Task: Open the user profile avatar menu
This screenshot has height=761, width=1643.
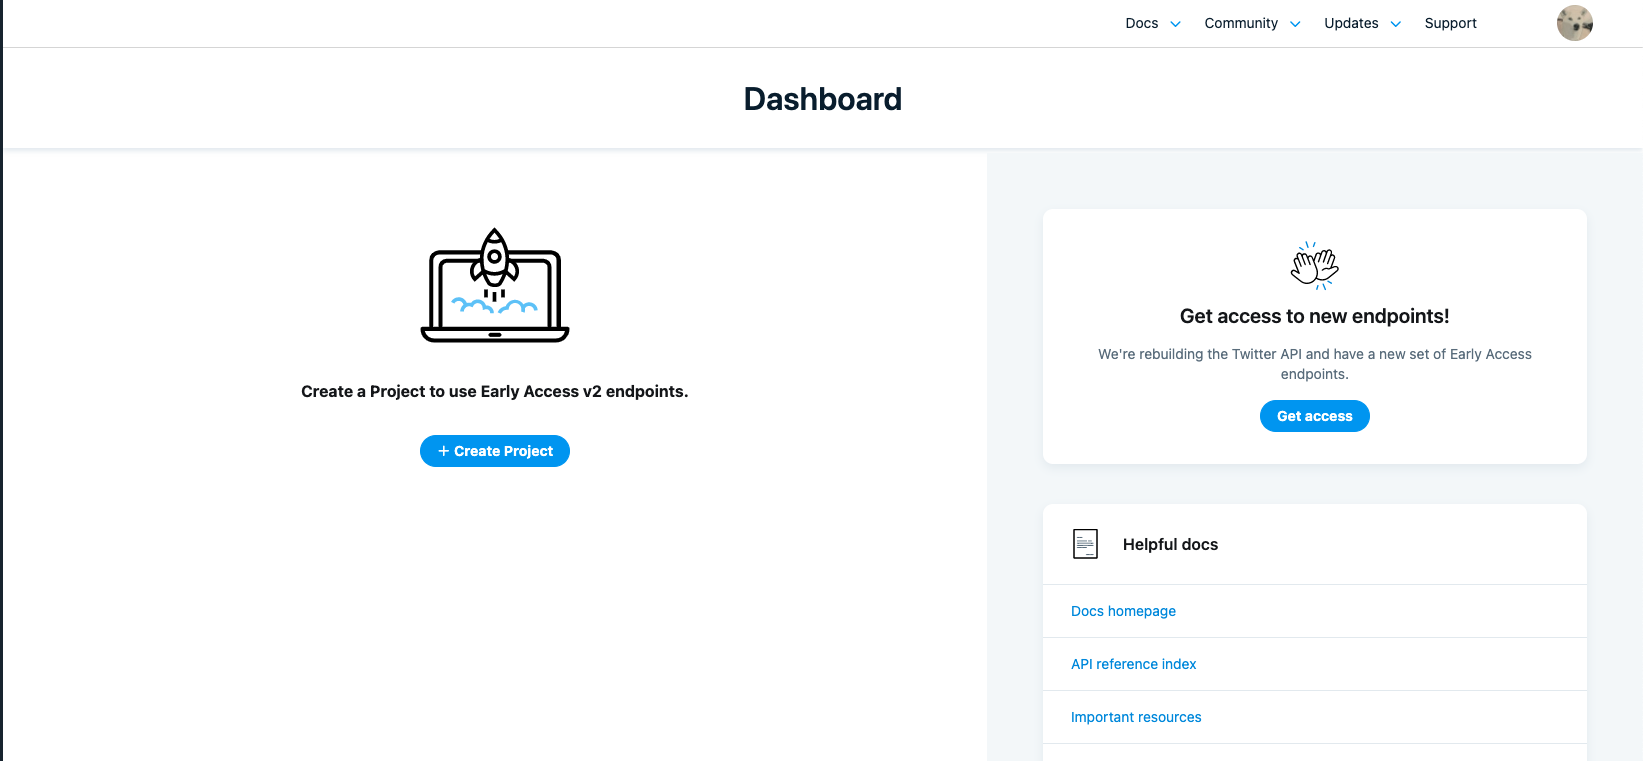Action: click(x=1574, y=23)
